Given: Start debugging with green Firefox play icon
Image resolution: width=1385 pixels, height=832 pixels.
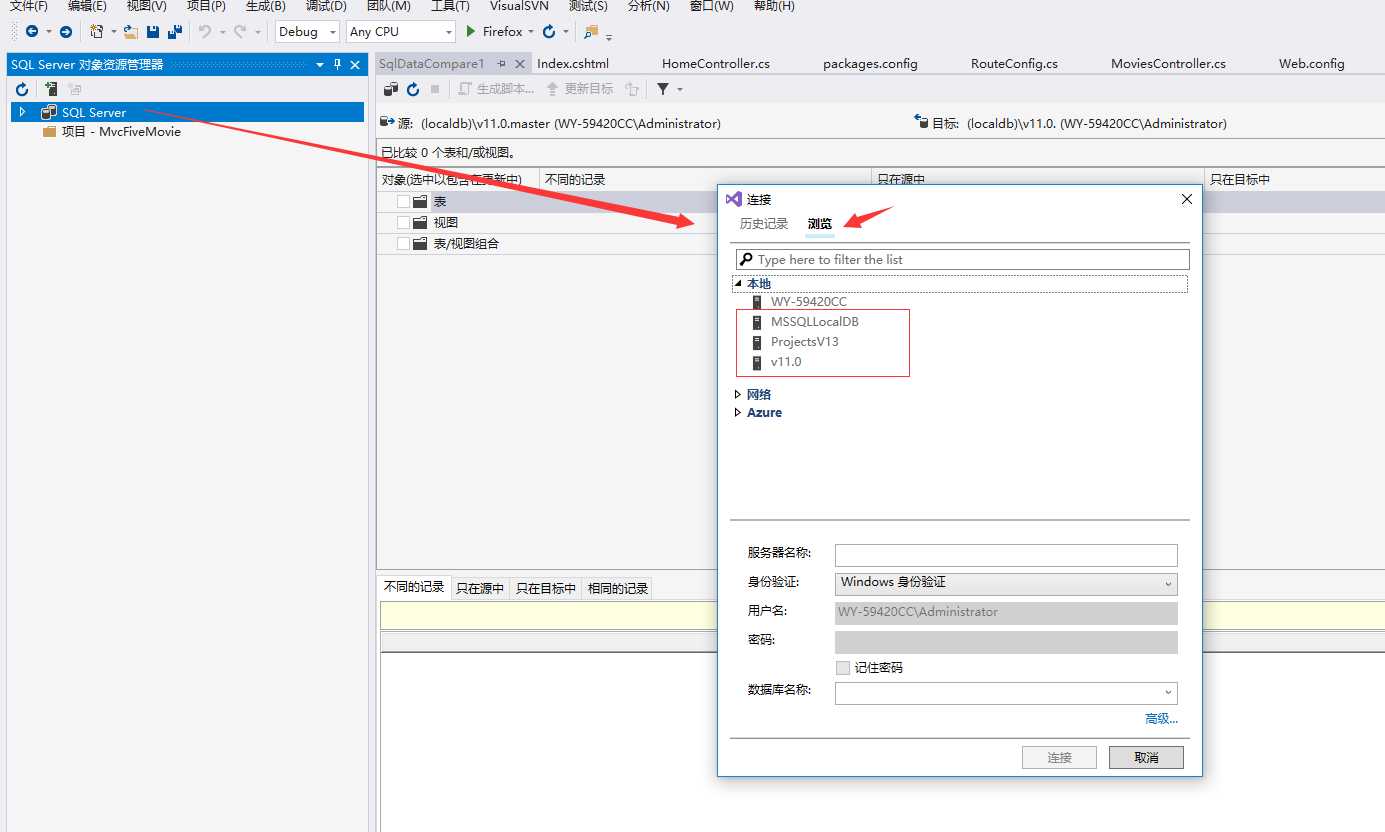Looking at the screenshot, I should pyautogui.click(x=471, y=32).
